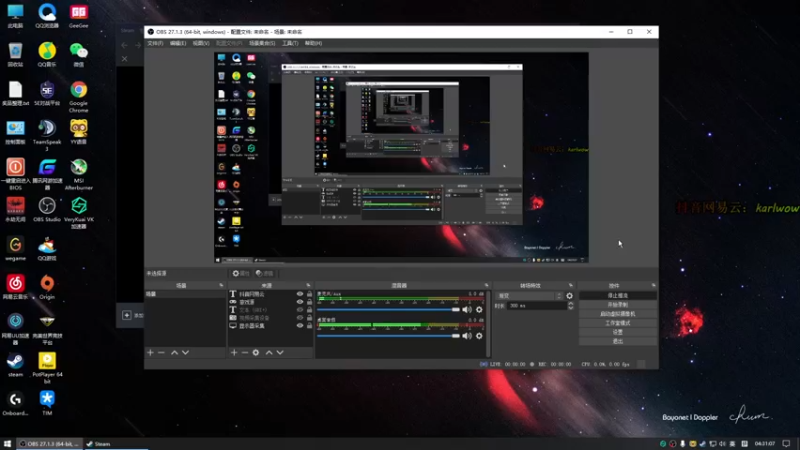Open 帮助(H) menu
800x450 pixels.
click(313, 43)
